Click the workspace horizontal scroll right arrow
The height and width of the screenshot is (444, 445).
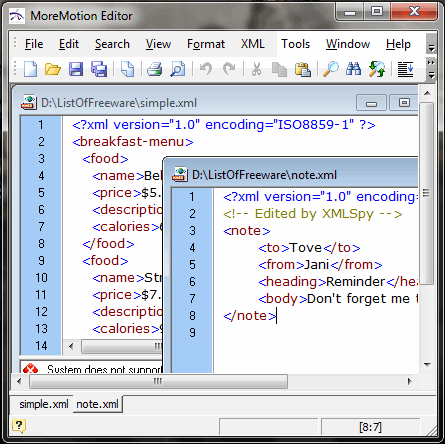[410, 381]
